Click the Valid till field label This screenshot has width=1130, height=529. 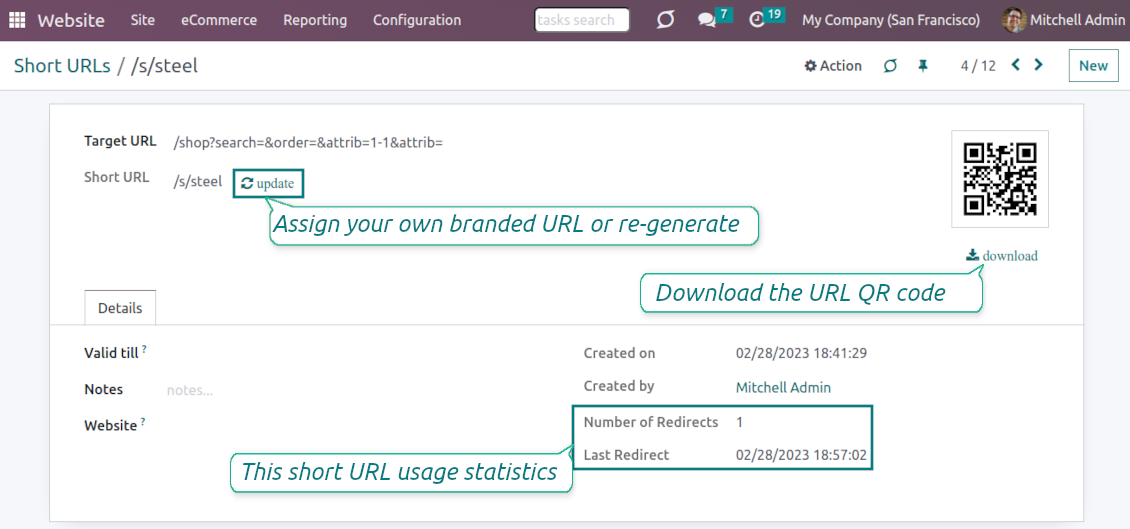click(x=112, y=353)
